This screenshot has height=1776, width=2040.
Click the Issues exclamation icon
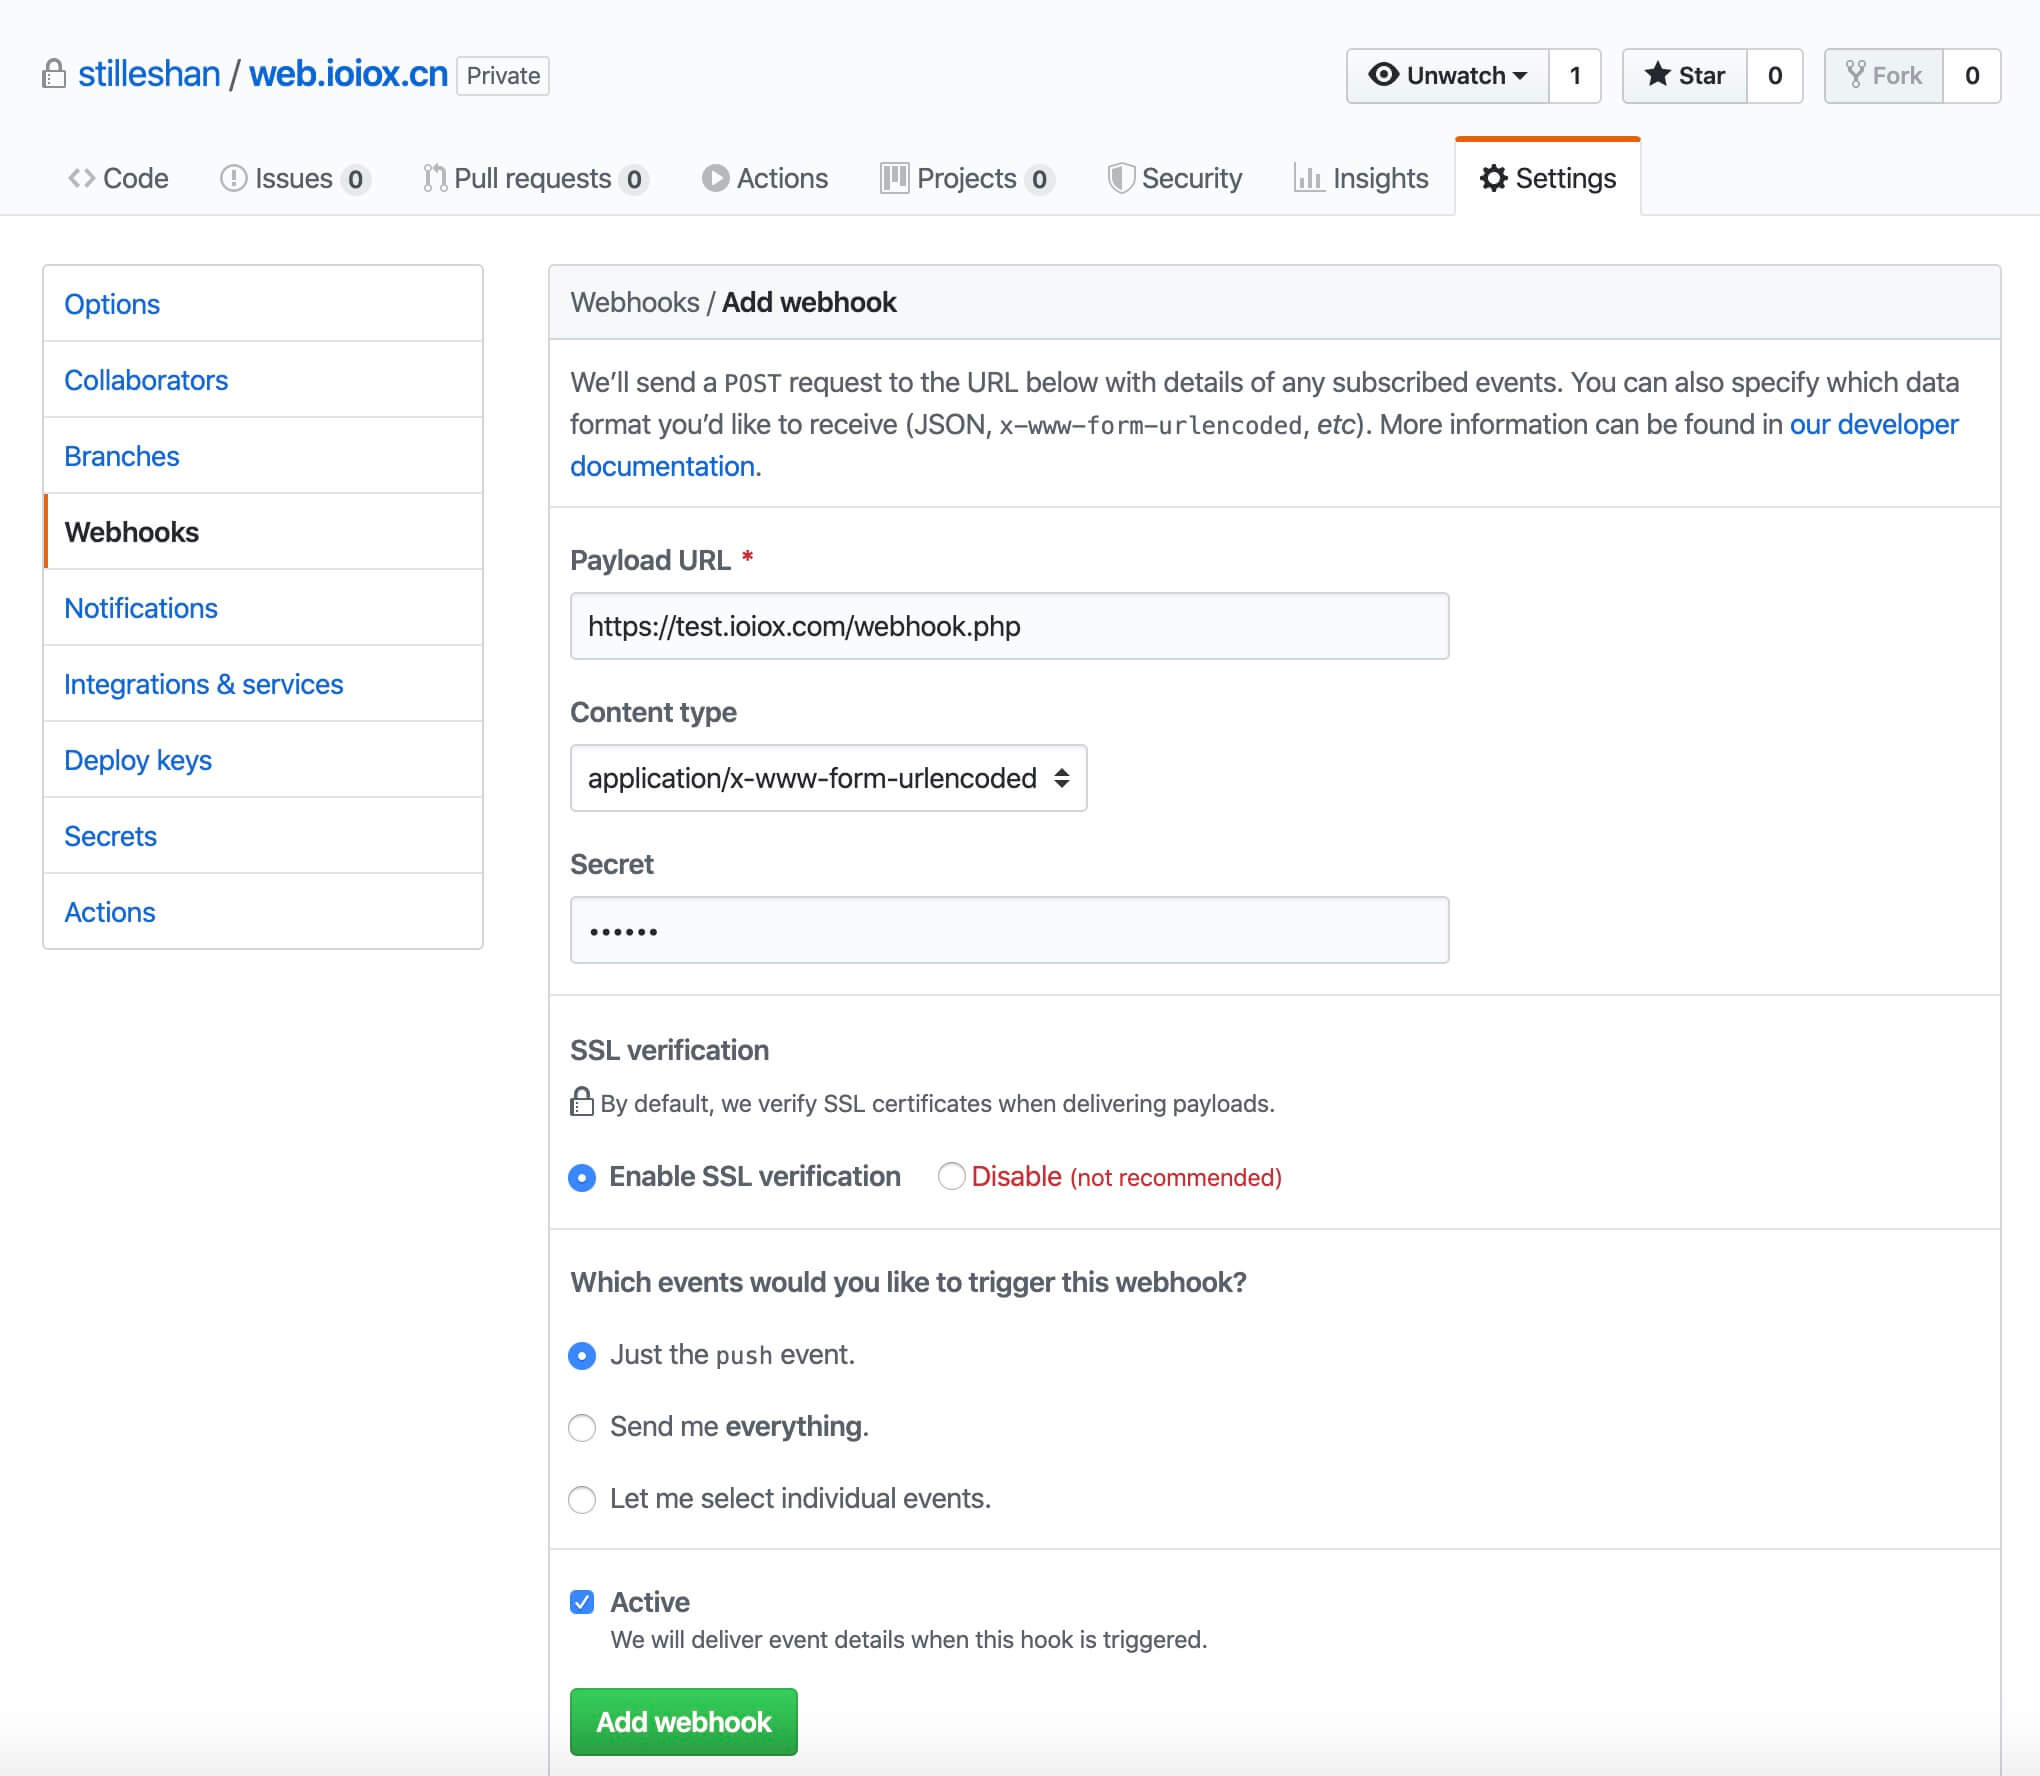[233, 178]
